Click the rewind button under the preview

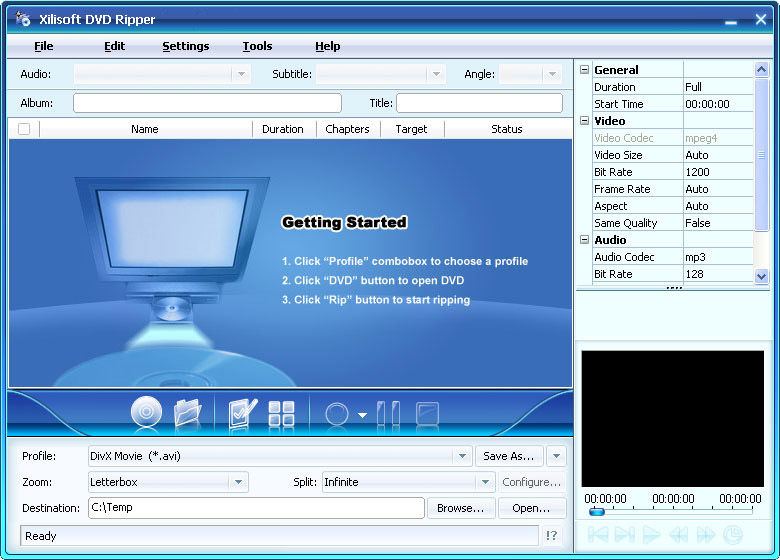[679, 535]
